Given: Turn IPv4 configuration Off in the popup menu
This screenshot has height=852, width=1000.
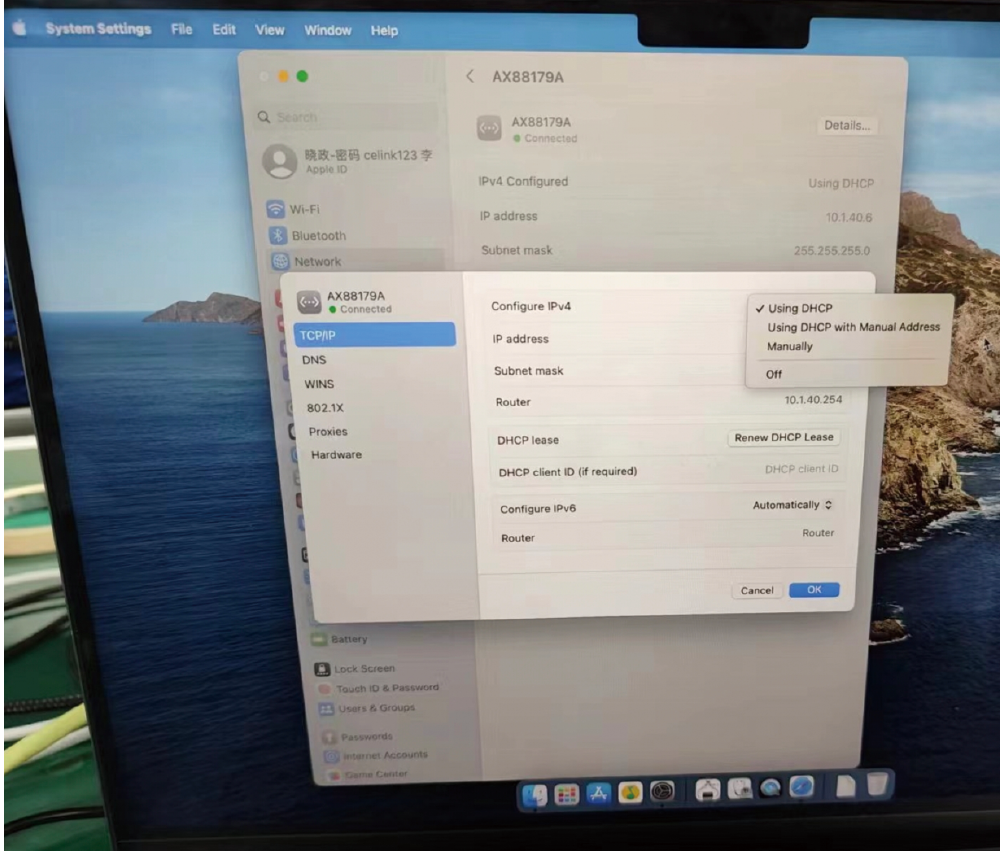Looking at the screenshot, I should pos(774,374).
